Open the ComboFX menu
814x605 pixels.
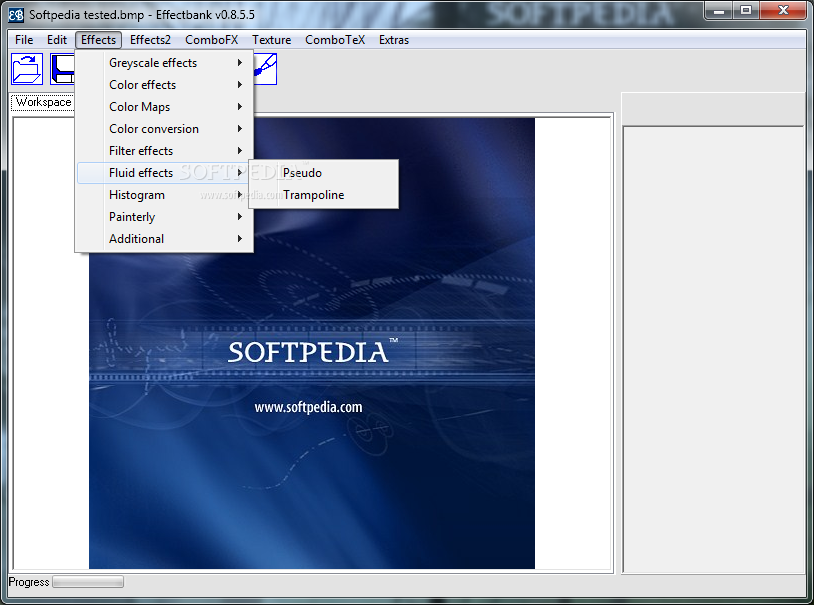(211, 40)
